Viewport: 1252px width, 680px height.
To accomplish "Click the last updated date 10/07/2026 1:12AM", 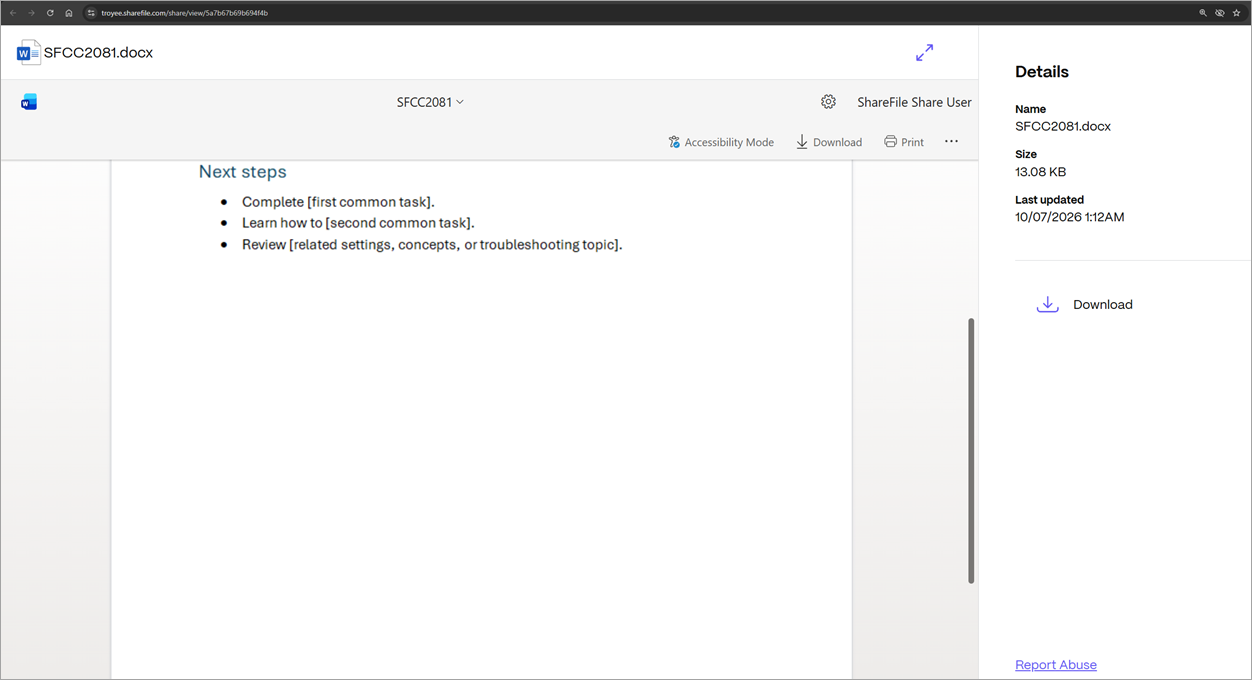I will point(1069,217).
